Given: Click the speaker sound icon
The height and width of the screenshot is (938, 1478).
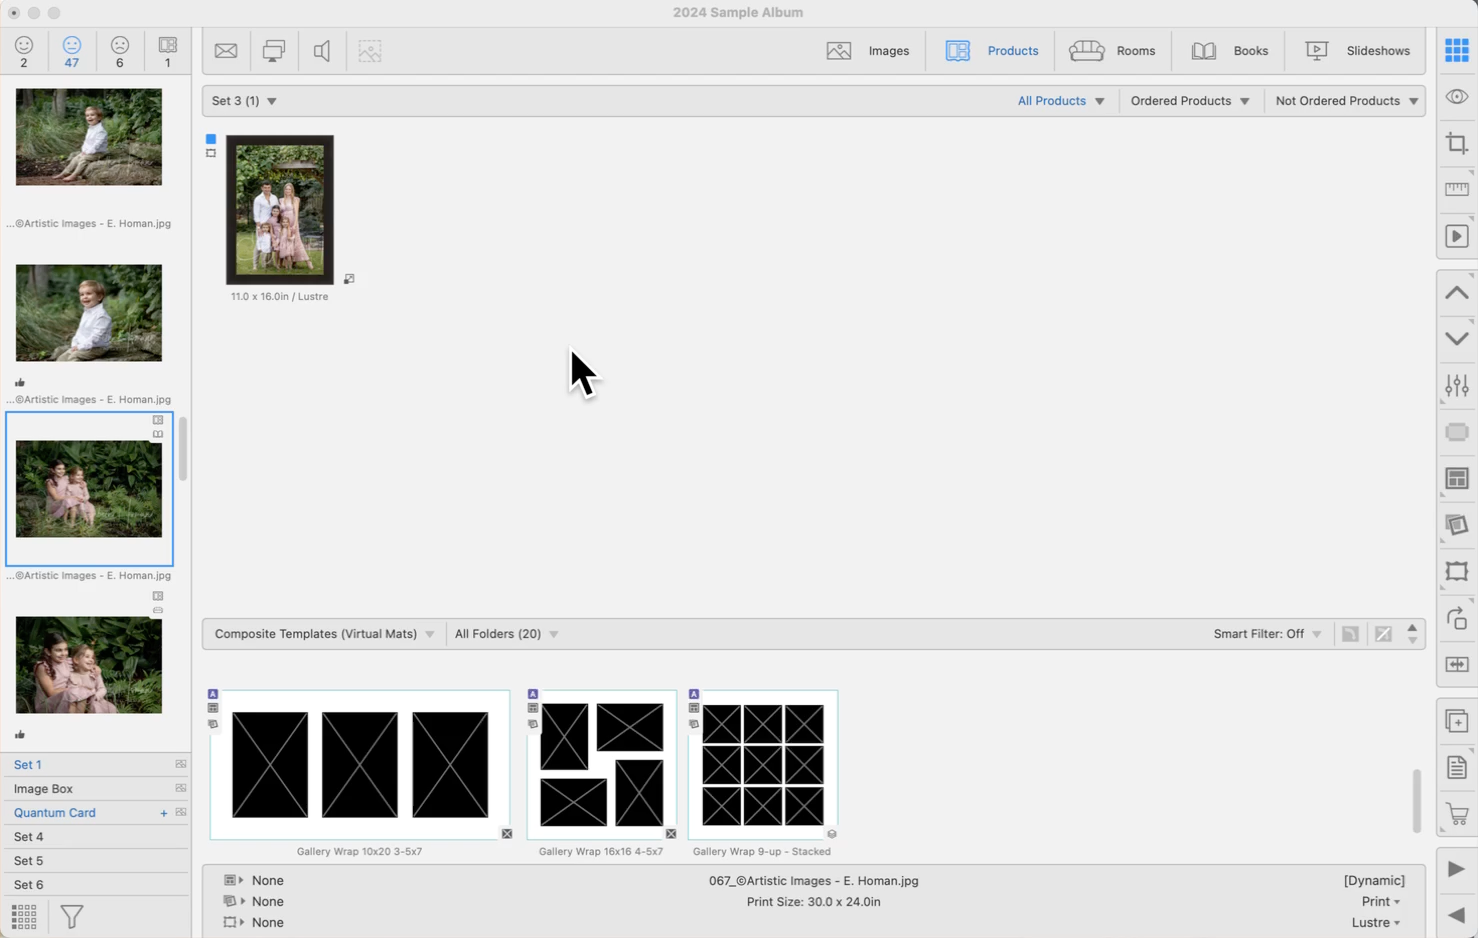Looking at the screenshot, I should coord(321,51).
